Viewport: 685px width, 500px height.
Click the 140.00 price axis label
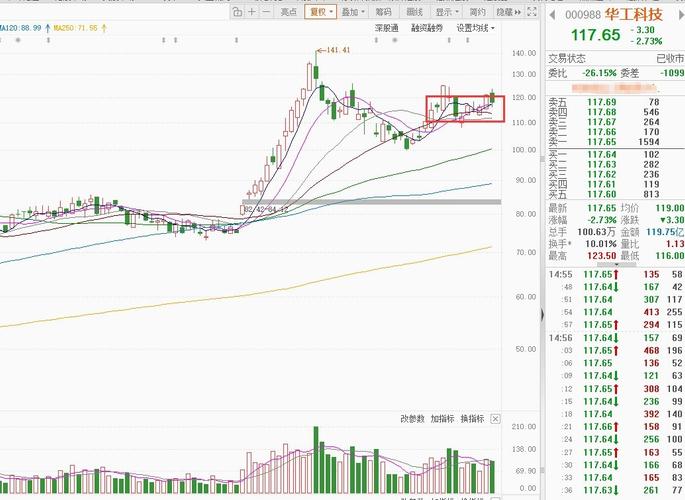pyautogui.click(x=524, y=53)
